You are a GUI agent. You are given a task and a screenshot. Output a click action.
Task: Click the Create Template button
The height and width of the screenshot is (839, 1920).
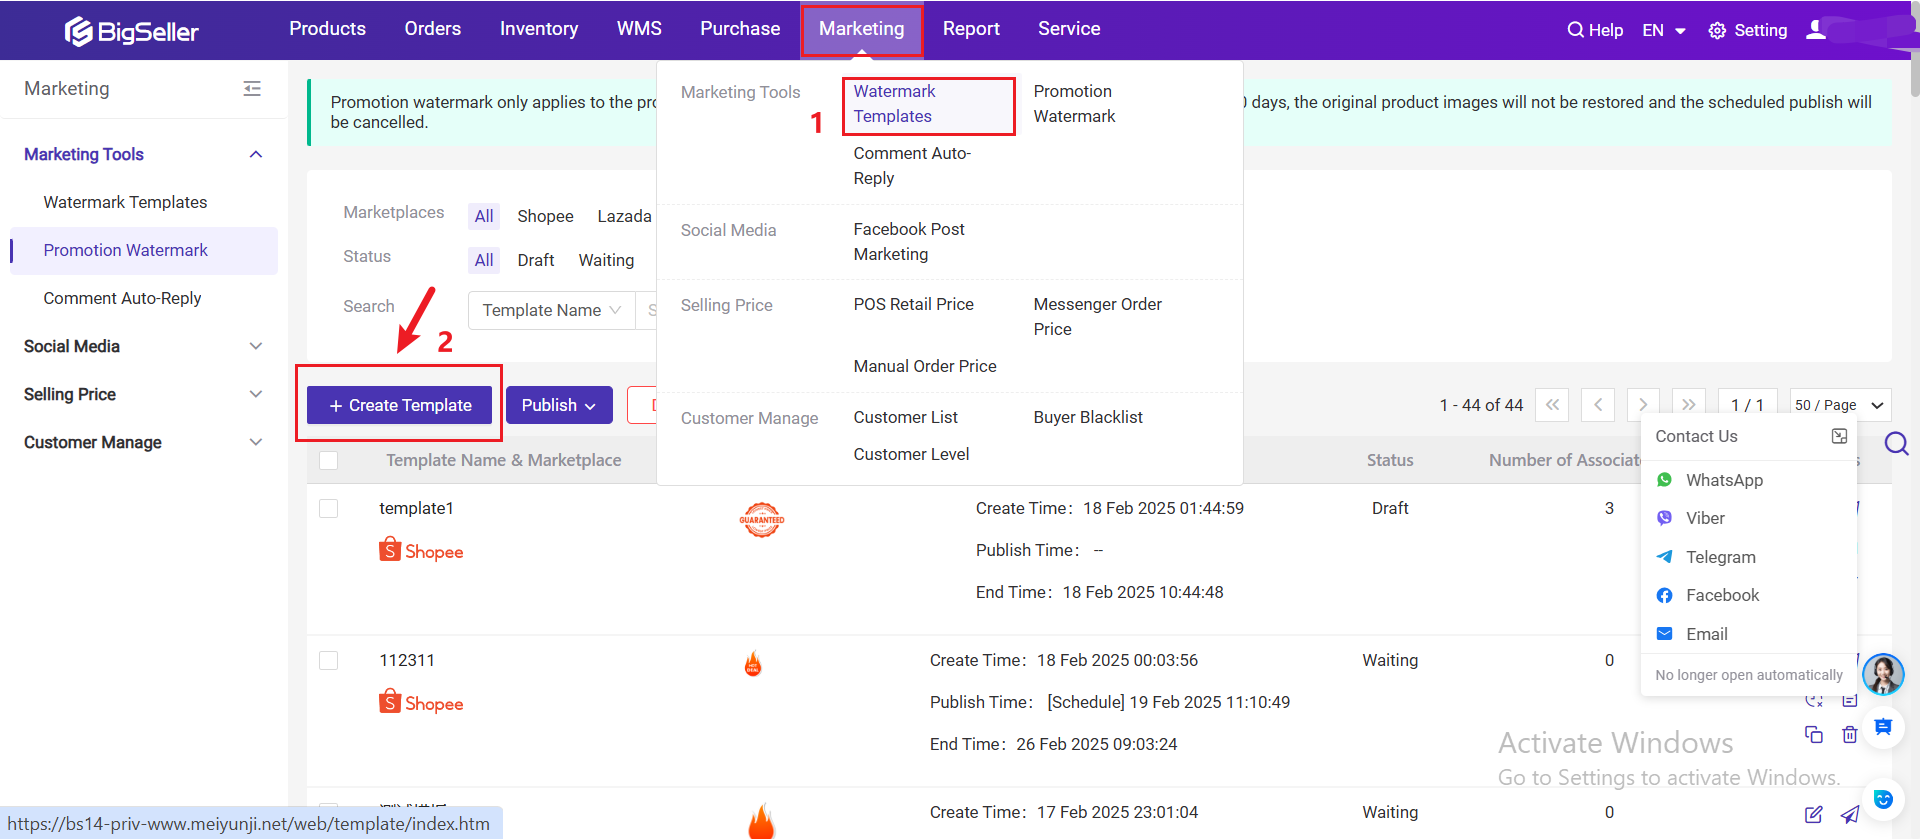point(399,405)
